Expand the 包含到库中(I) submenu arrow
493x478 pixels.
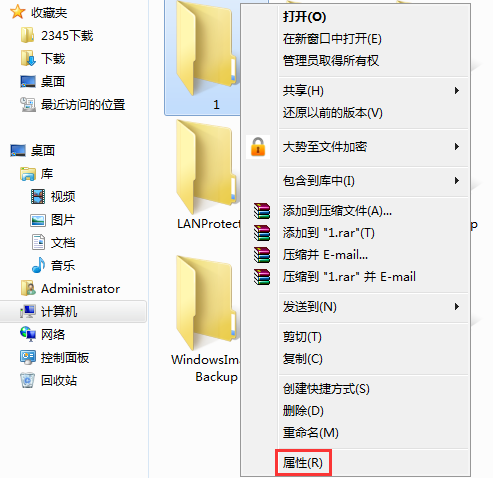pyautogui.click(x=457, y=181)
